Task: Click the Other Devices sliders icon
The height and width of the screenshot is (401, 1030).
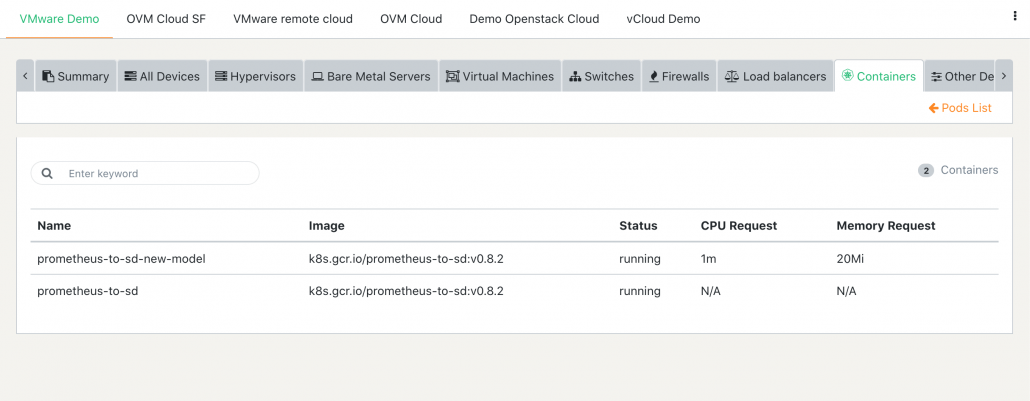Action: [937, 76]
